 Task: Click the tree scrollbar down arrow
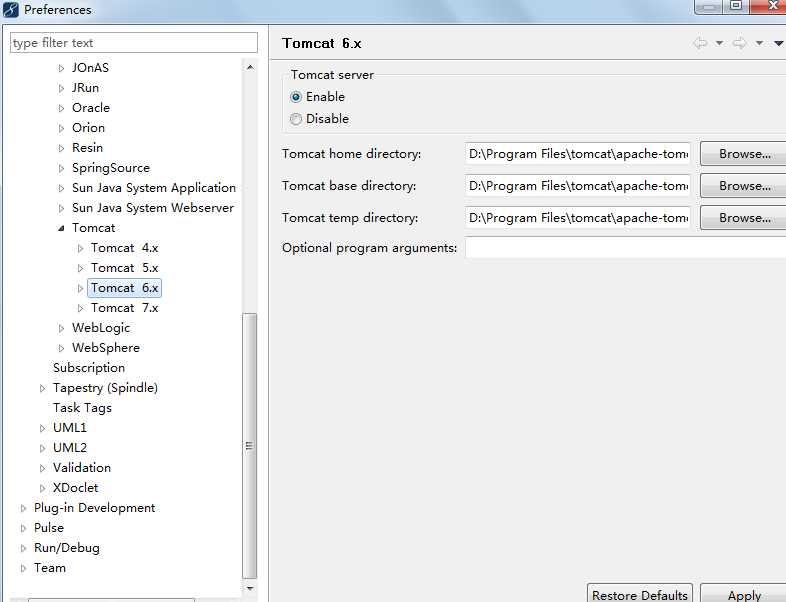click(x=250, y=588)
